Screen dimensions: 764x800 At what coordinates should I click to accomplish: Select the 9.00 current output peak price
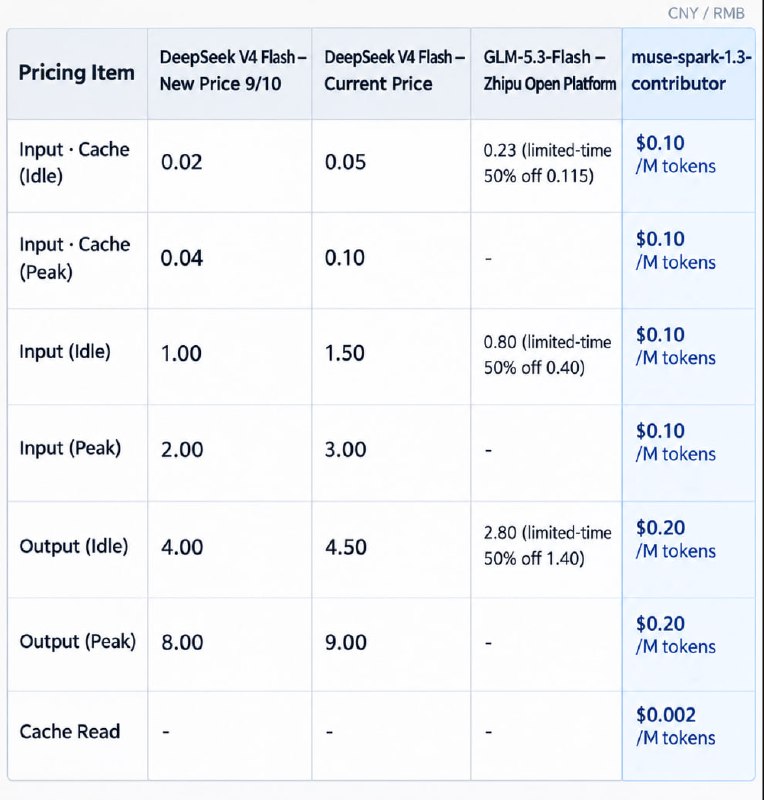pos(346,642)
